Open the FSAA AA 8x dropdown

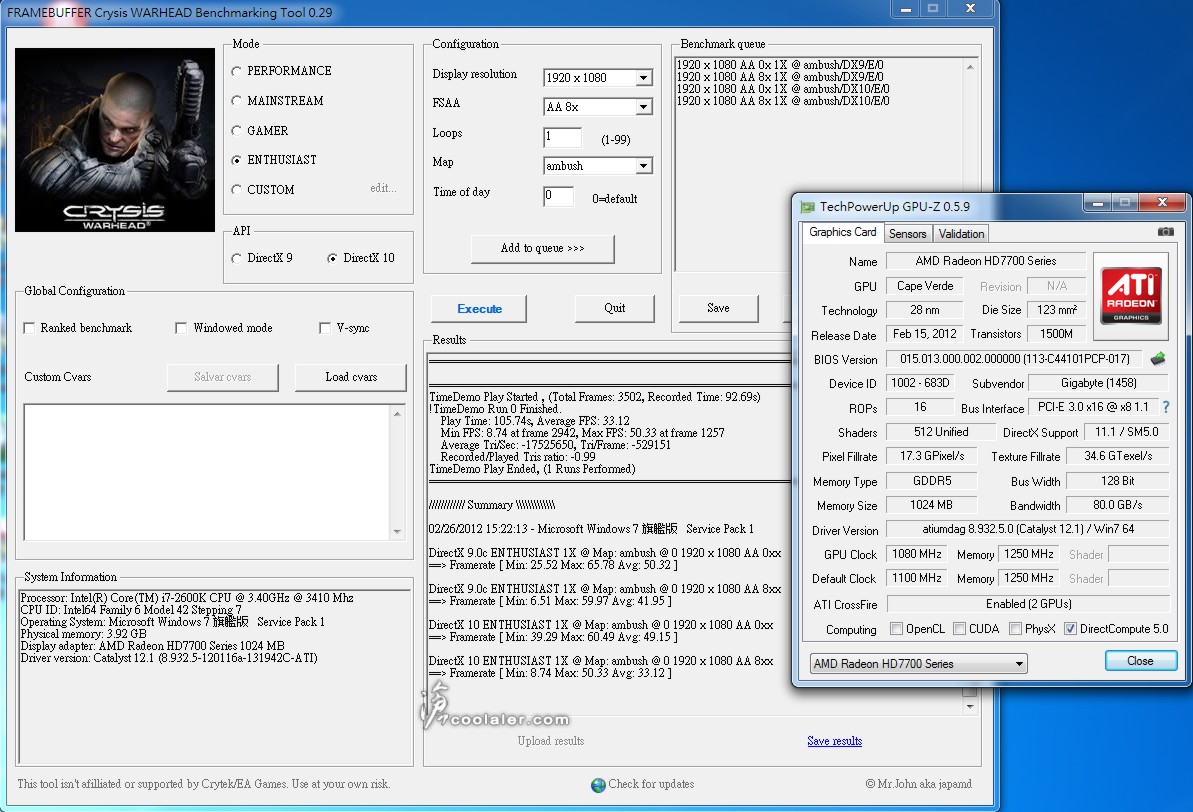tap(644, 107)
